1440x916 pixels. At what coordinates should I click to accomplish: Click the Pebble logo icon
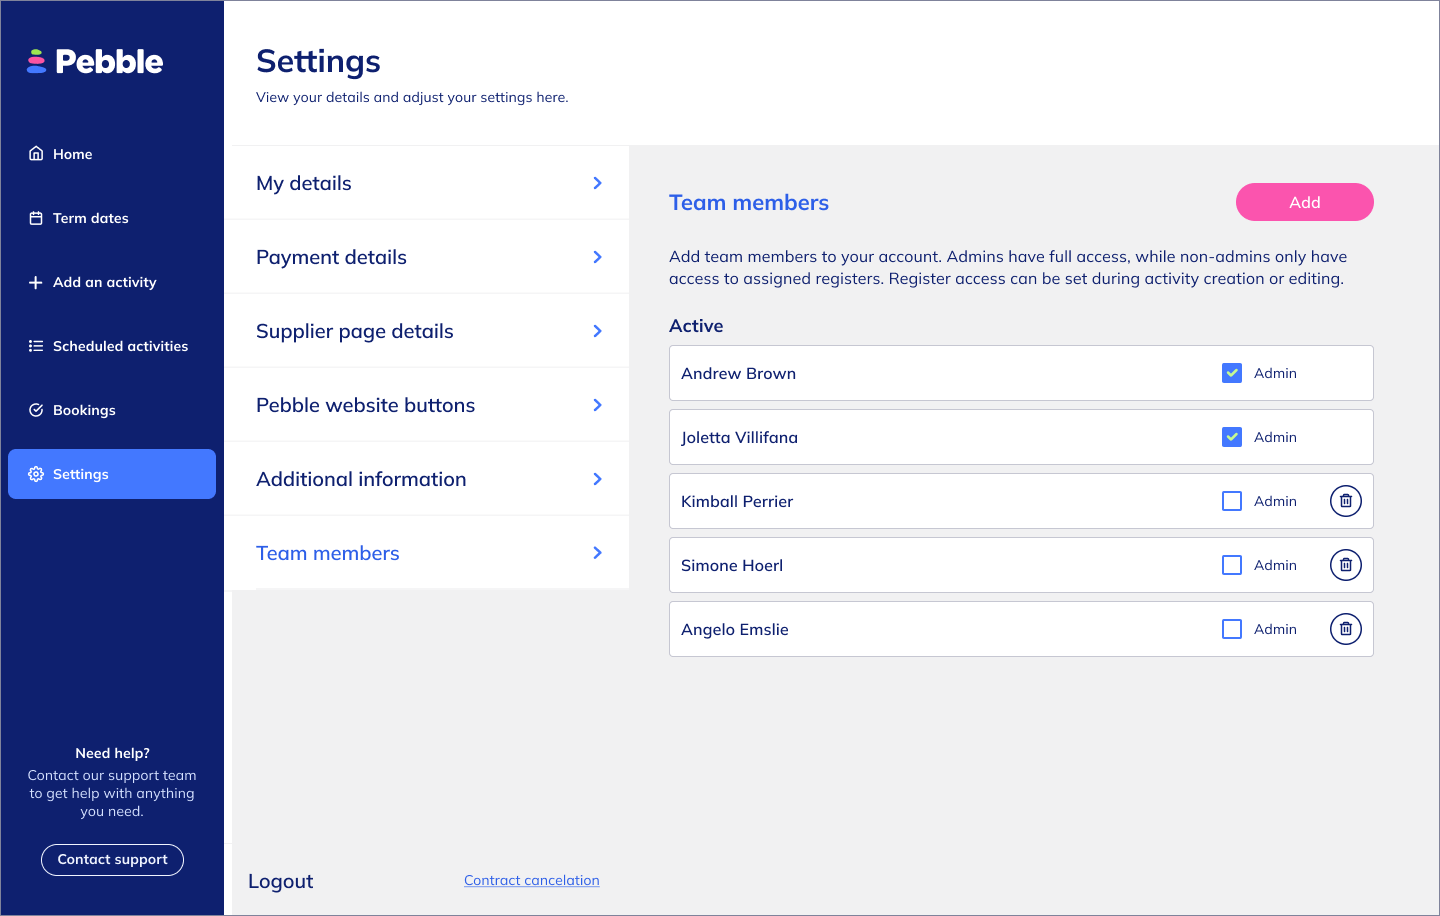[x=37, y=62]
